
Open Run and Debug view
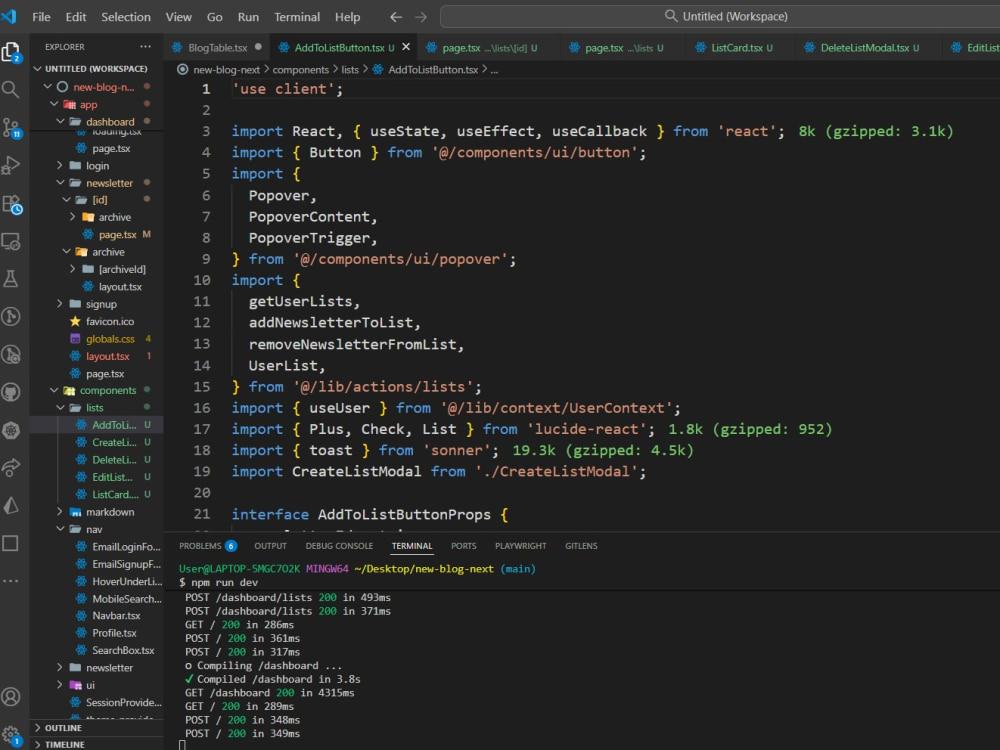11,165
